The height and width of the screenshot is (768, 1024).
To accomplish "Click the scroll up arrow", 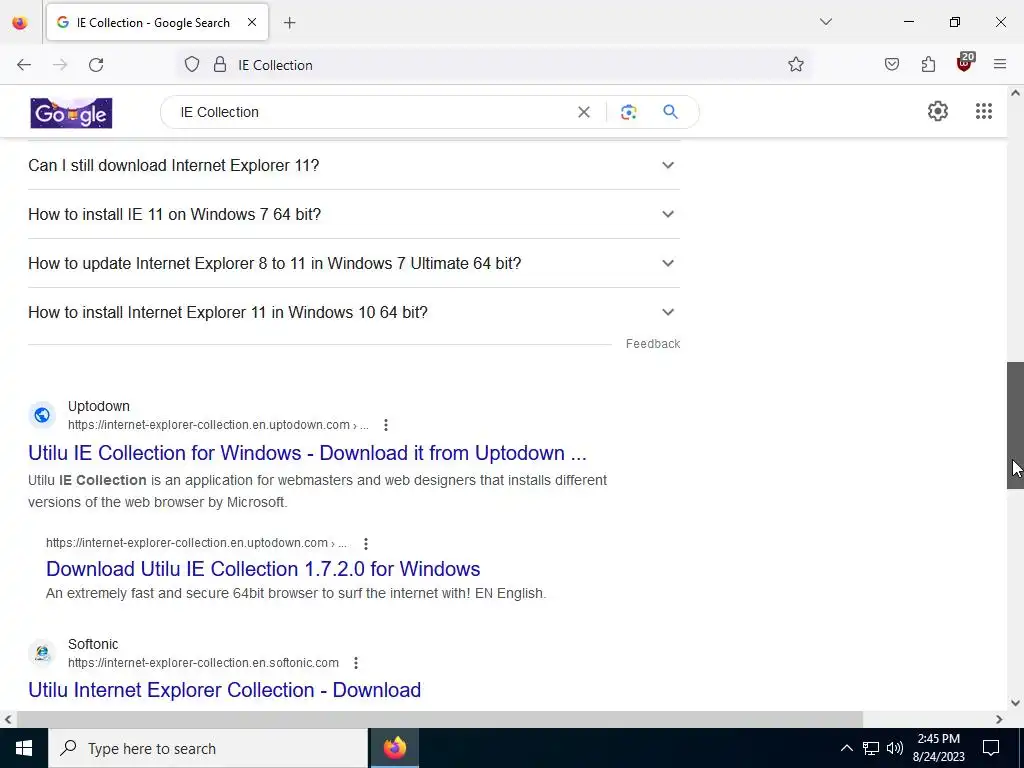I will pyautogui.click(x=1015, y=93).
